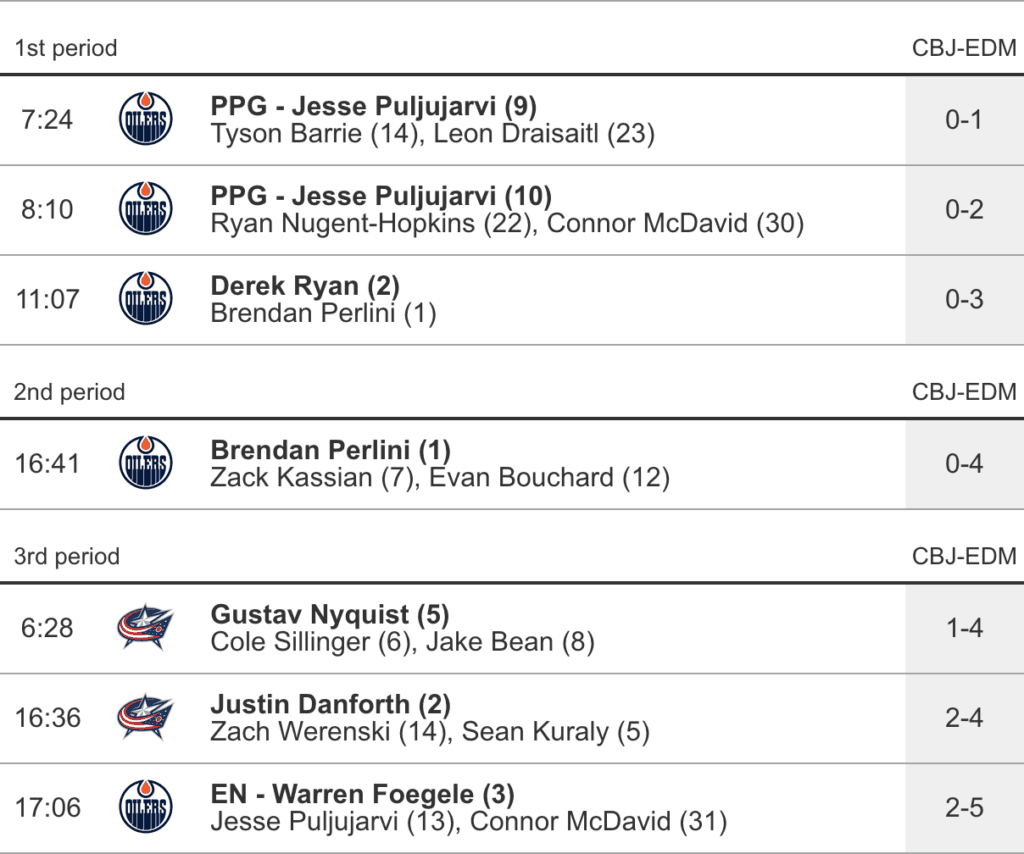Click the Oilers logo beside the 7:24 goal
The width and height of the screenshot is (1024, 854).
(145, 120)
